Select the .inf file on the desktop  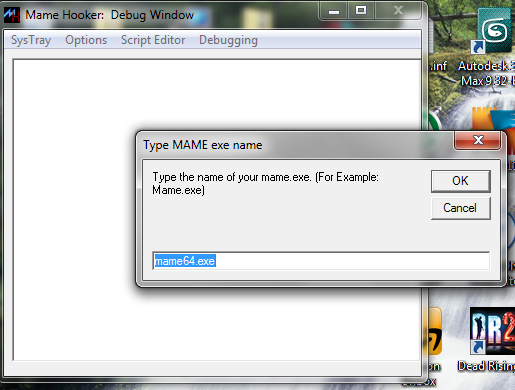[438, 66]
